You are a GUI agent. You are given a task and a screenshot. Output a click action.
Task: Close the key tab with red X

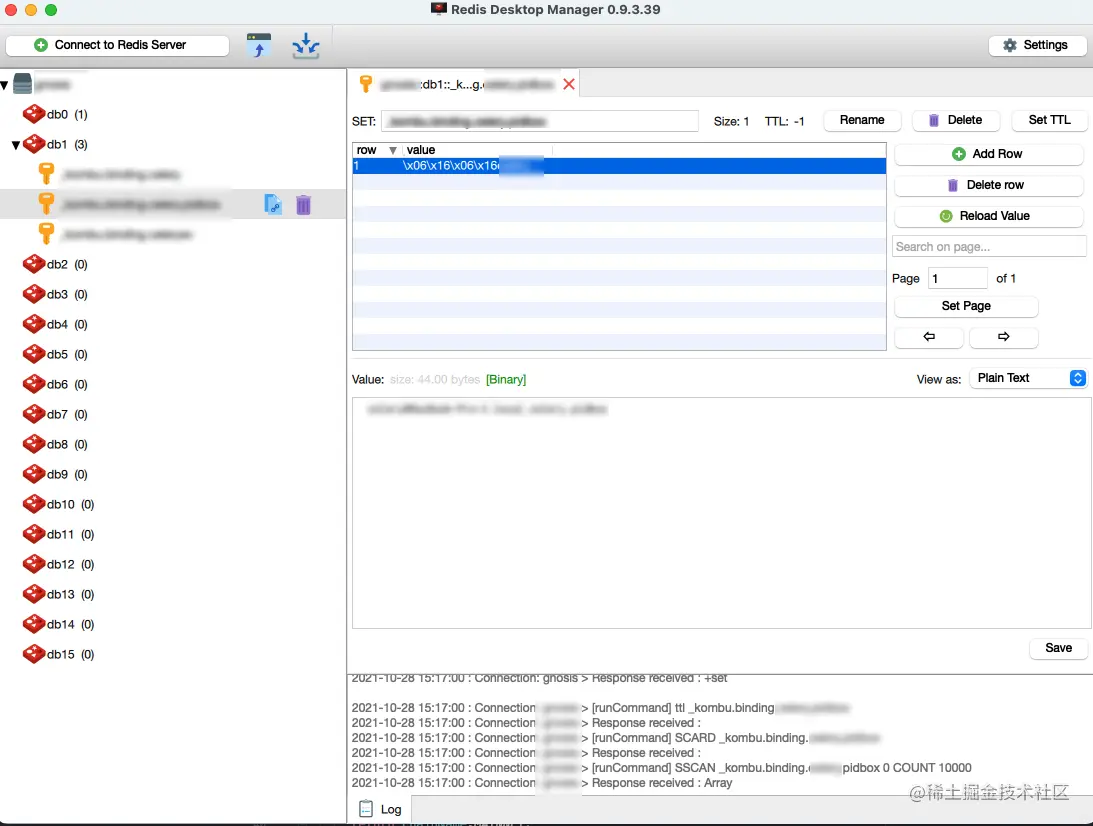pos(569,84)
